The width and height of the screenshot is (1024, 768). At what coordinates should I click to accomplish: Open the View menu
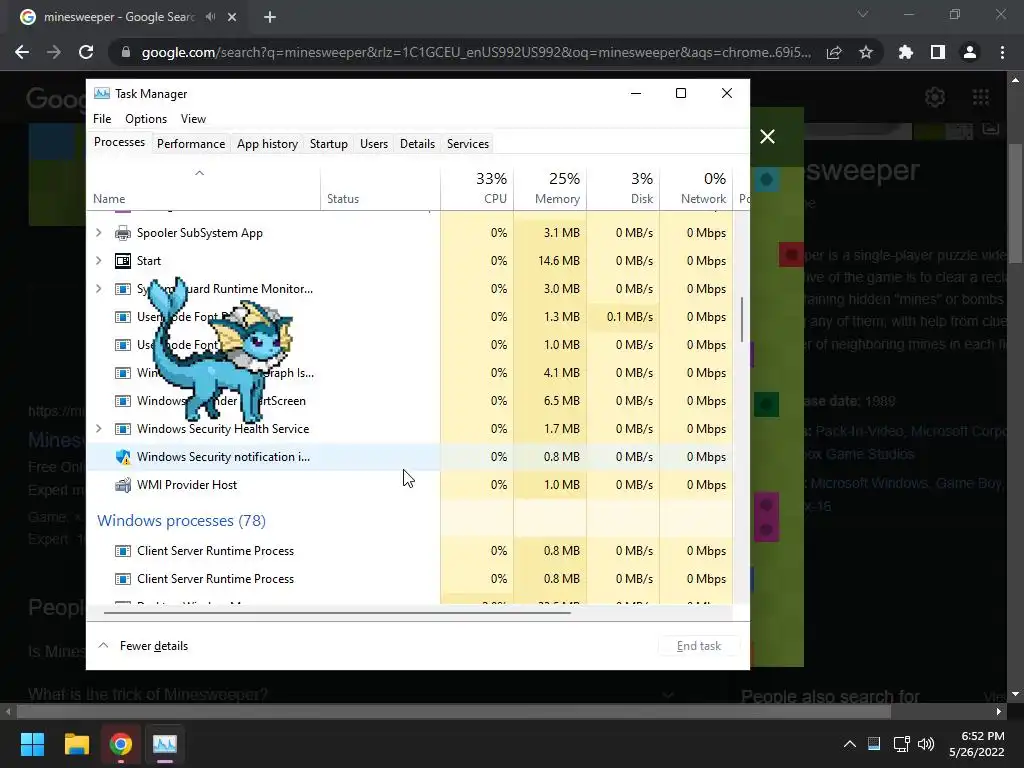point(193,119)
